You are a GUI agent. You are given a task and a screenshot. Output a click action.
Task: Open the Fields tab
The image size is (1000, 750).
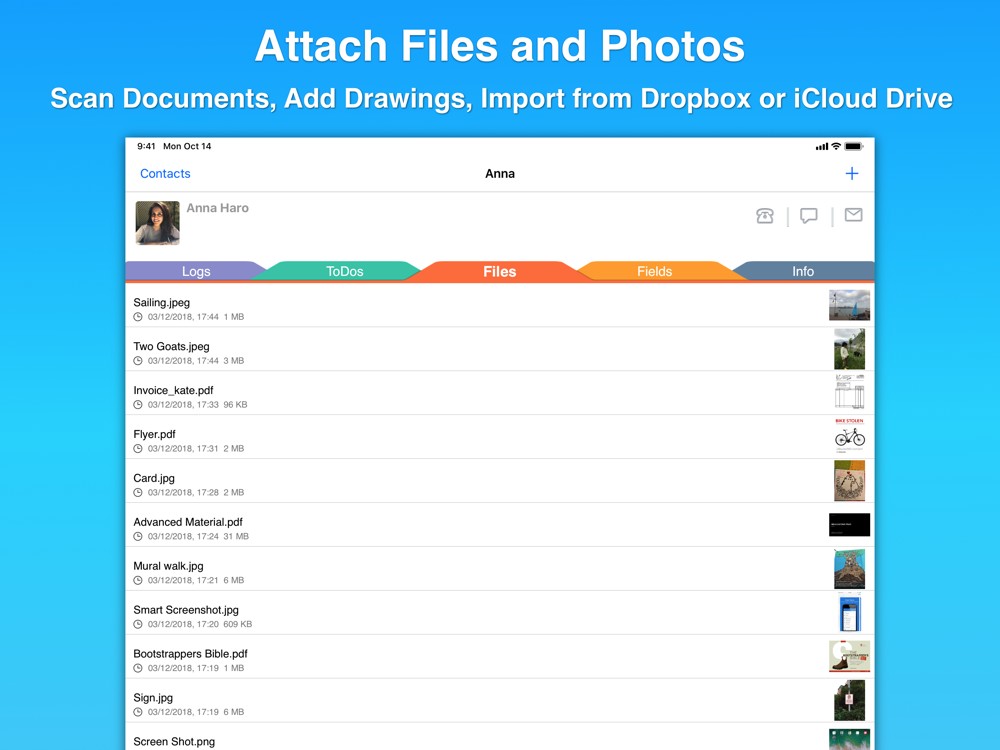coord(654,271)
